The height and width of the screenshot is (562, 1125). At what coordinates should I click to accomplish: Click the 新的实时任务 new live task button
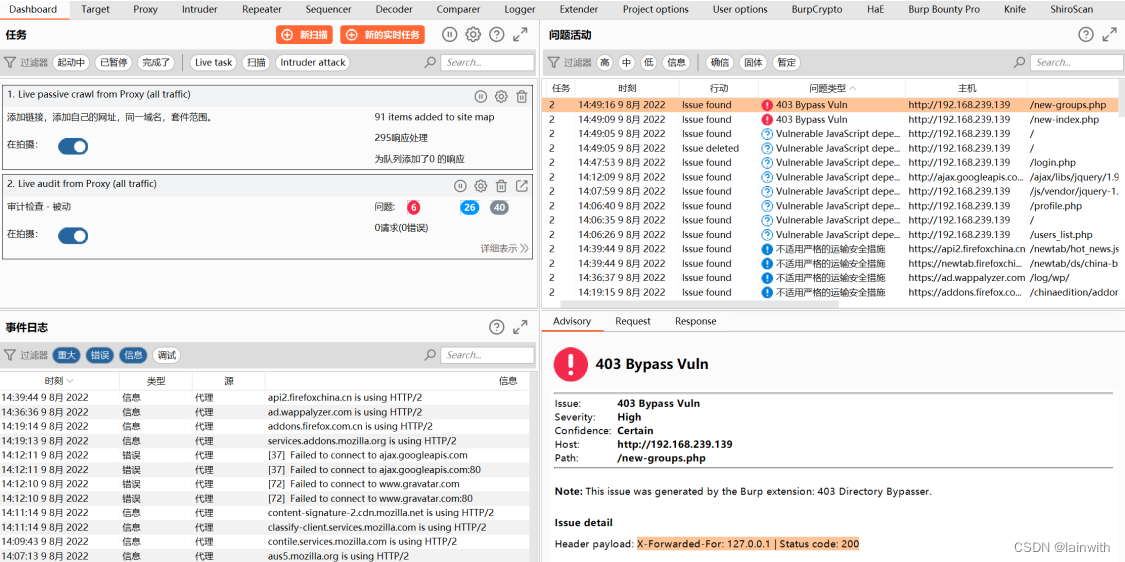(x=382, y=35)
